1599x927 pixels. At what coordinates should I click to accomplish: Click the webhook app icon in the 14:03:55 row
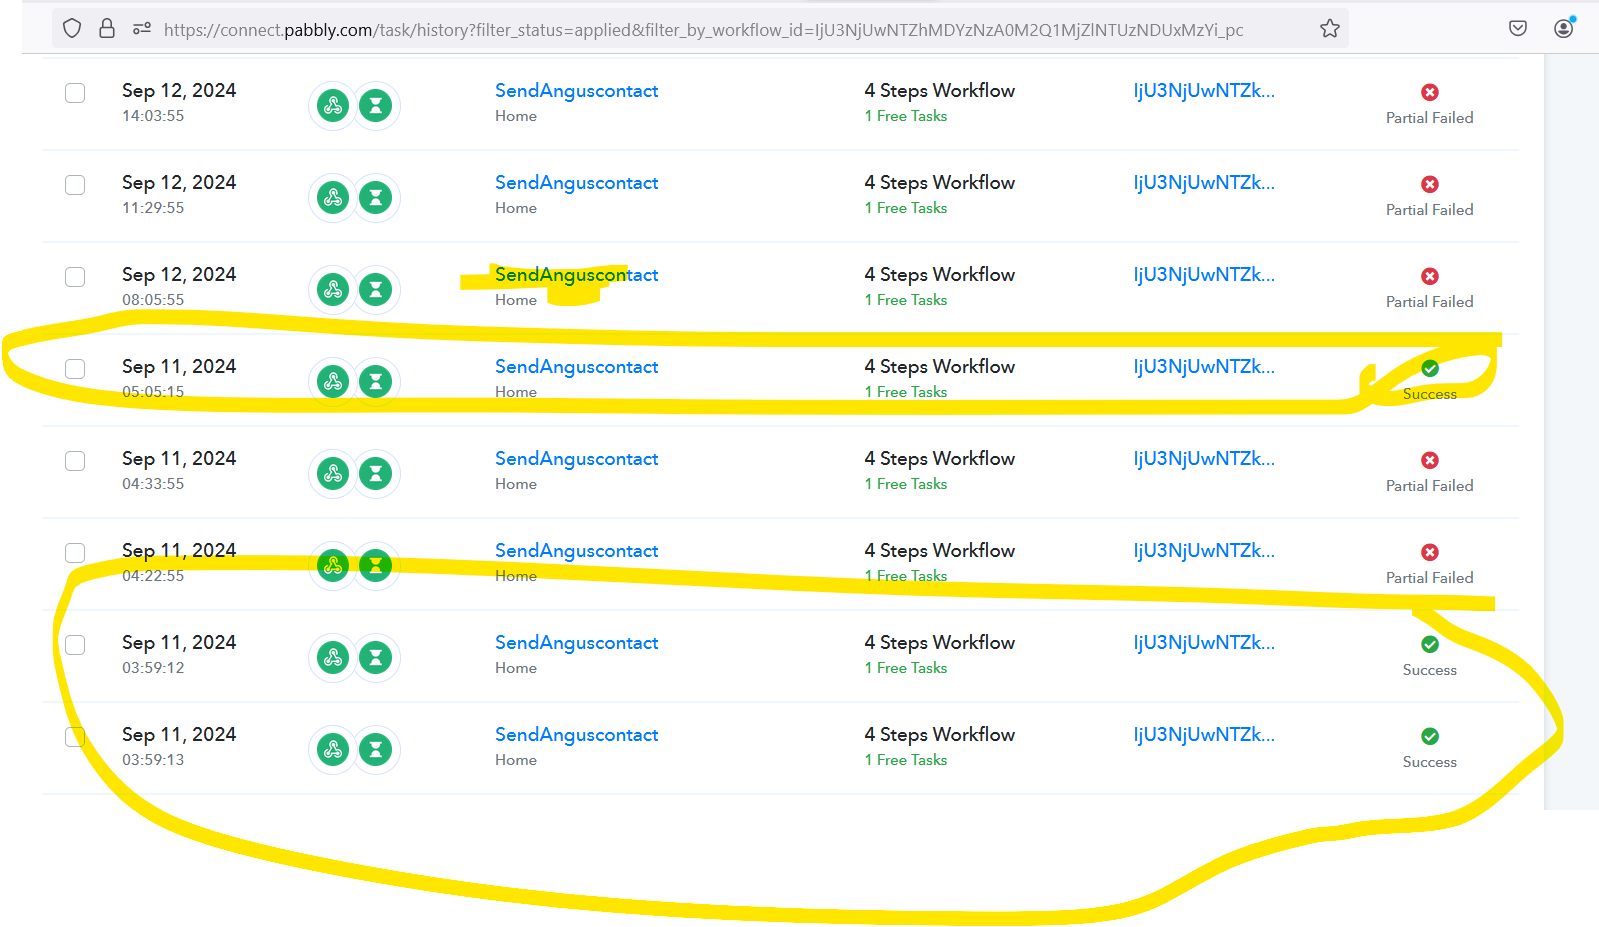333,106
